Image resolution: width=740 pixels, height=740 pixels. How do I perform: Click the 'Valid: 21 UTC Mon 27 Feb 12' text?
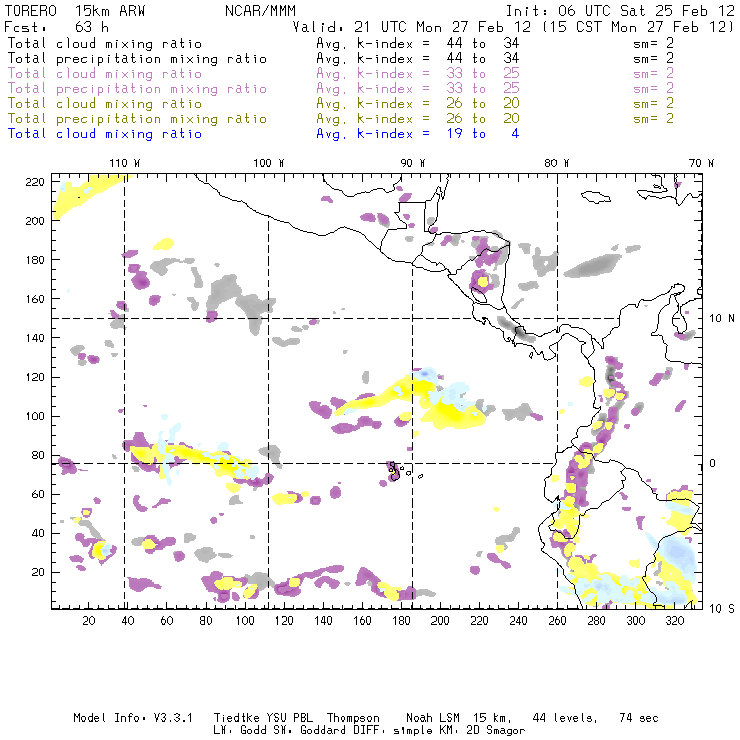point(412,27)
